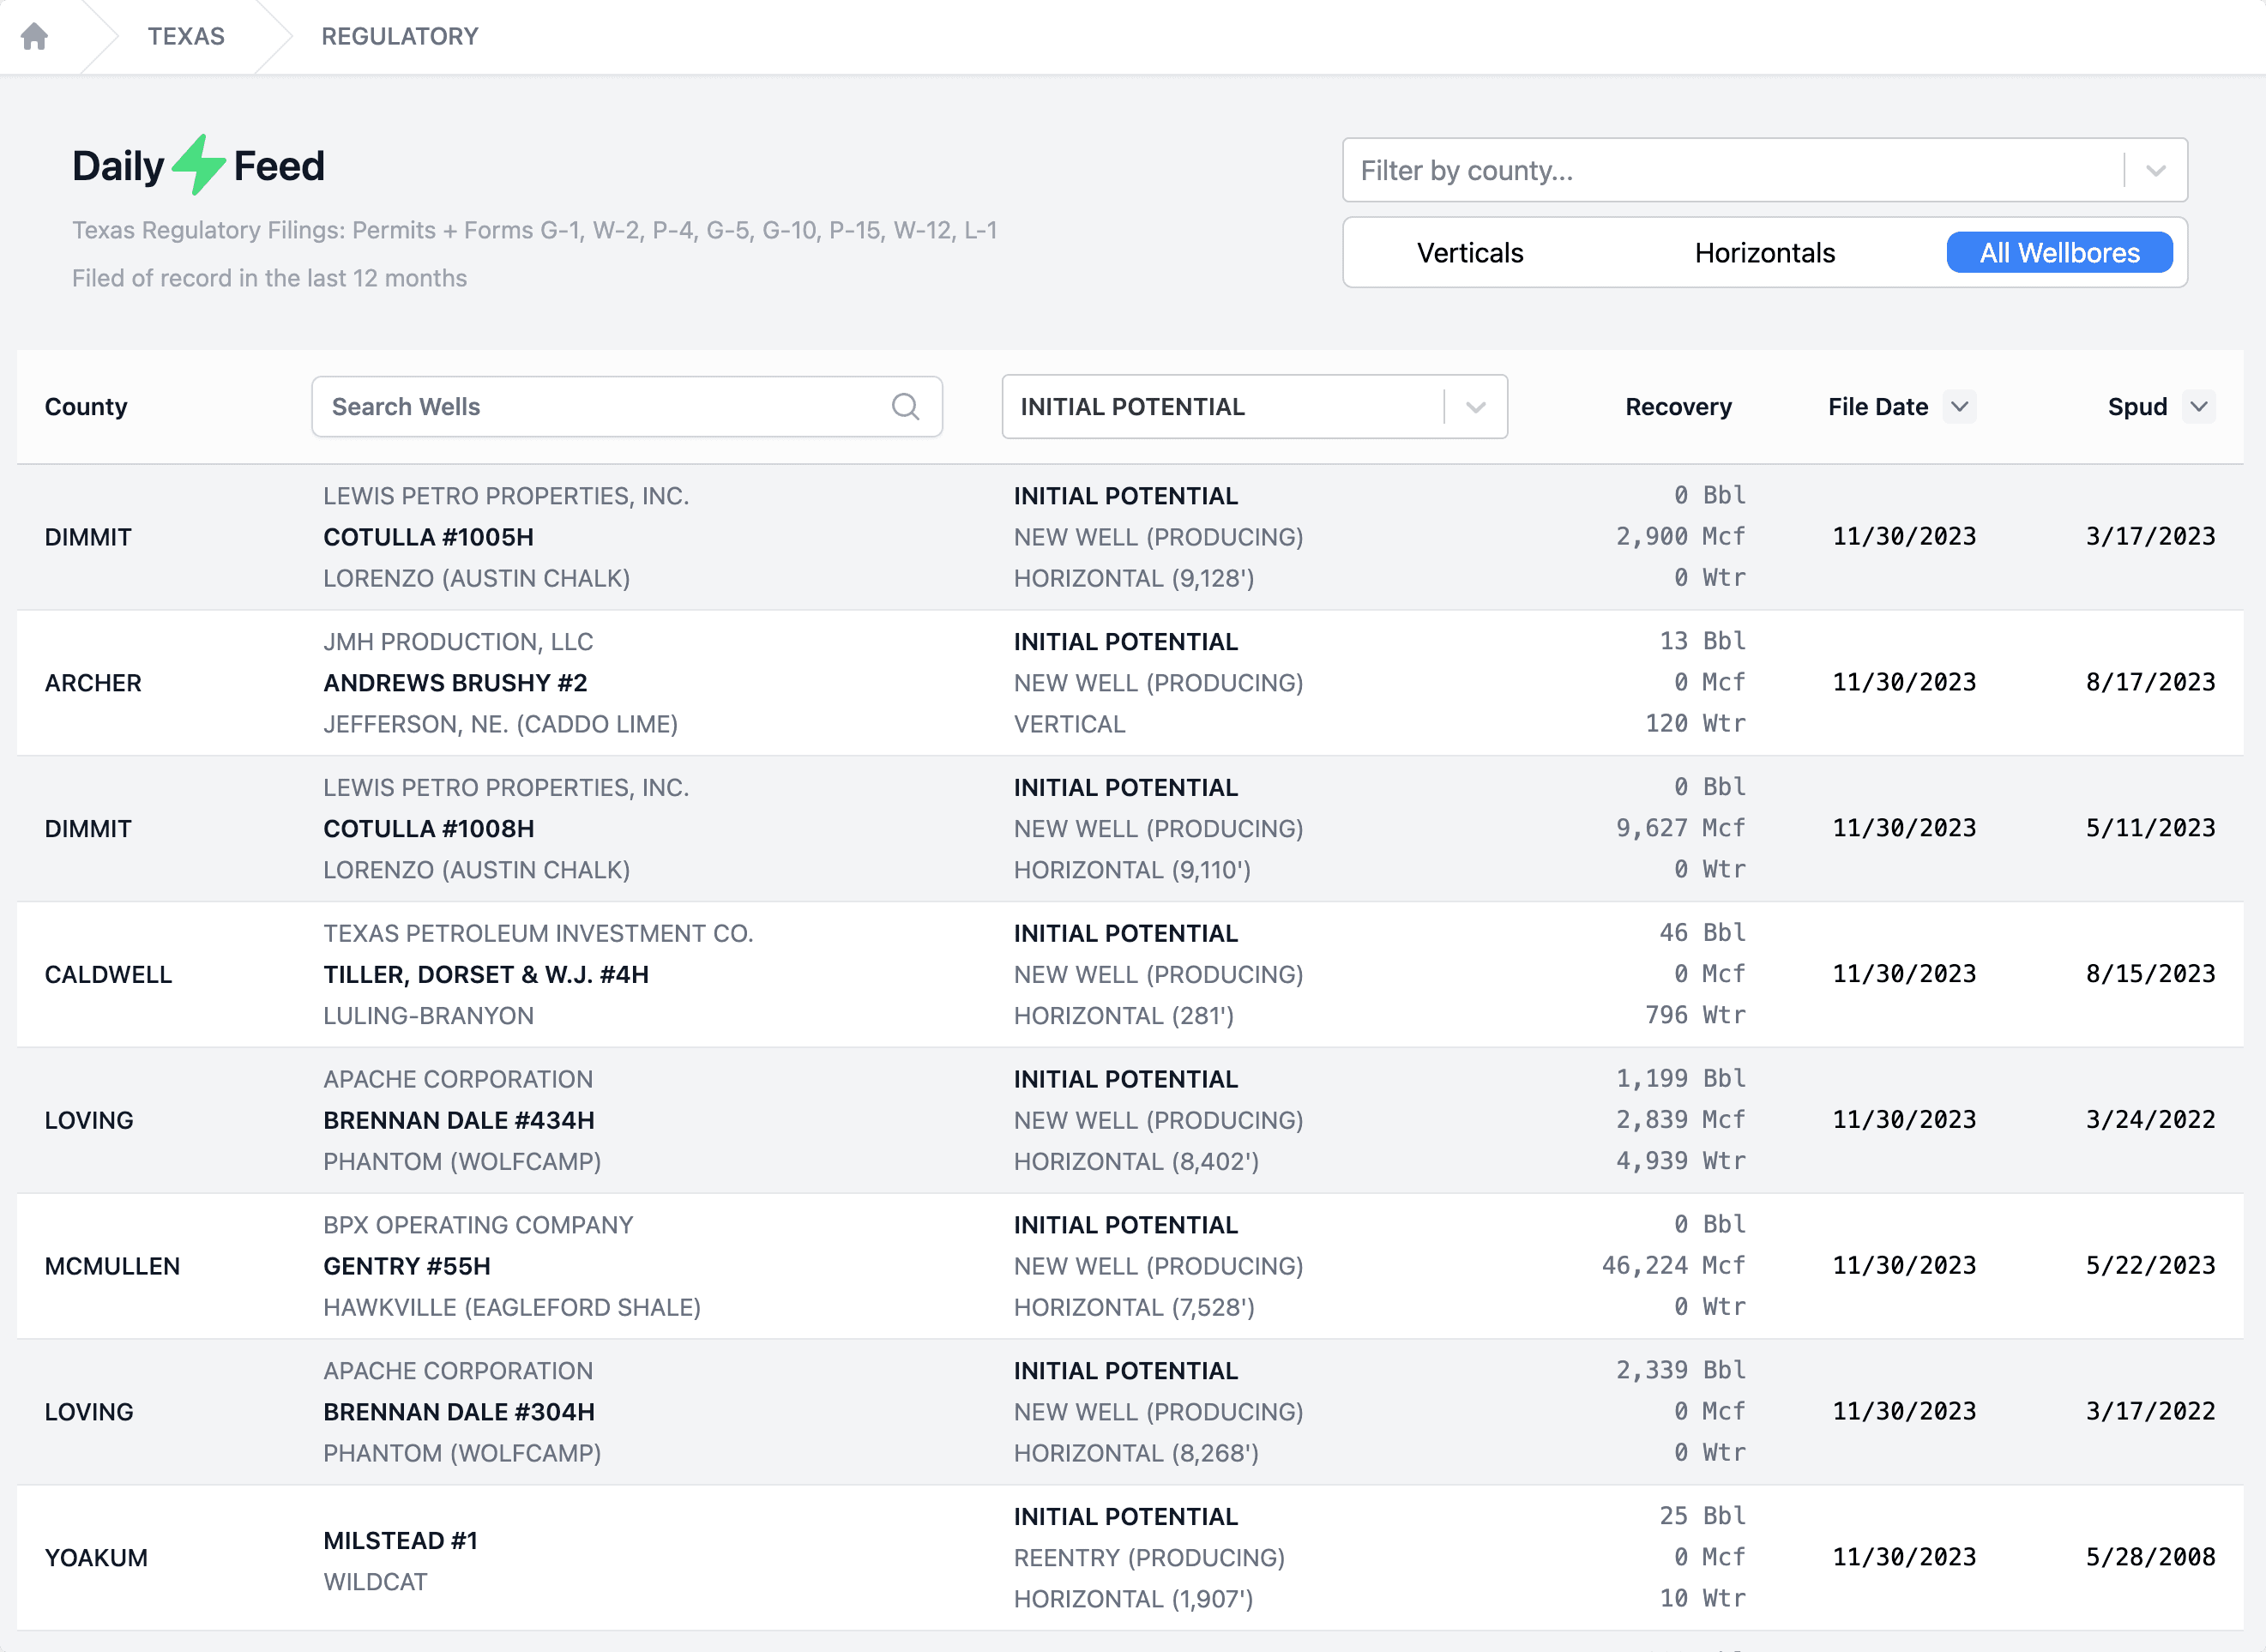Click operator BPX OPERATING COMPANY
The height and width of the screenshot is (1652, 2266).
[478, 1226]
